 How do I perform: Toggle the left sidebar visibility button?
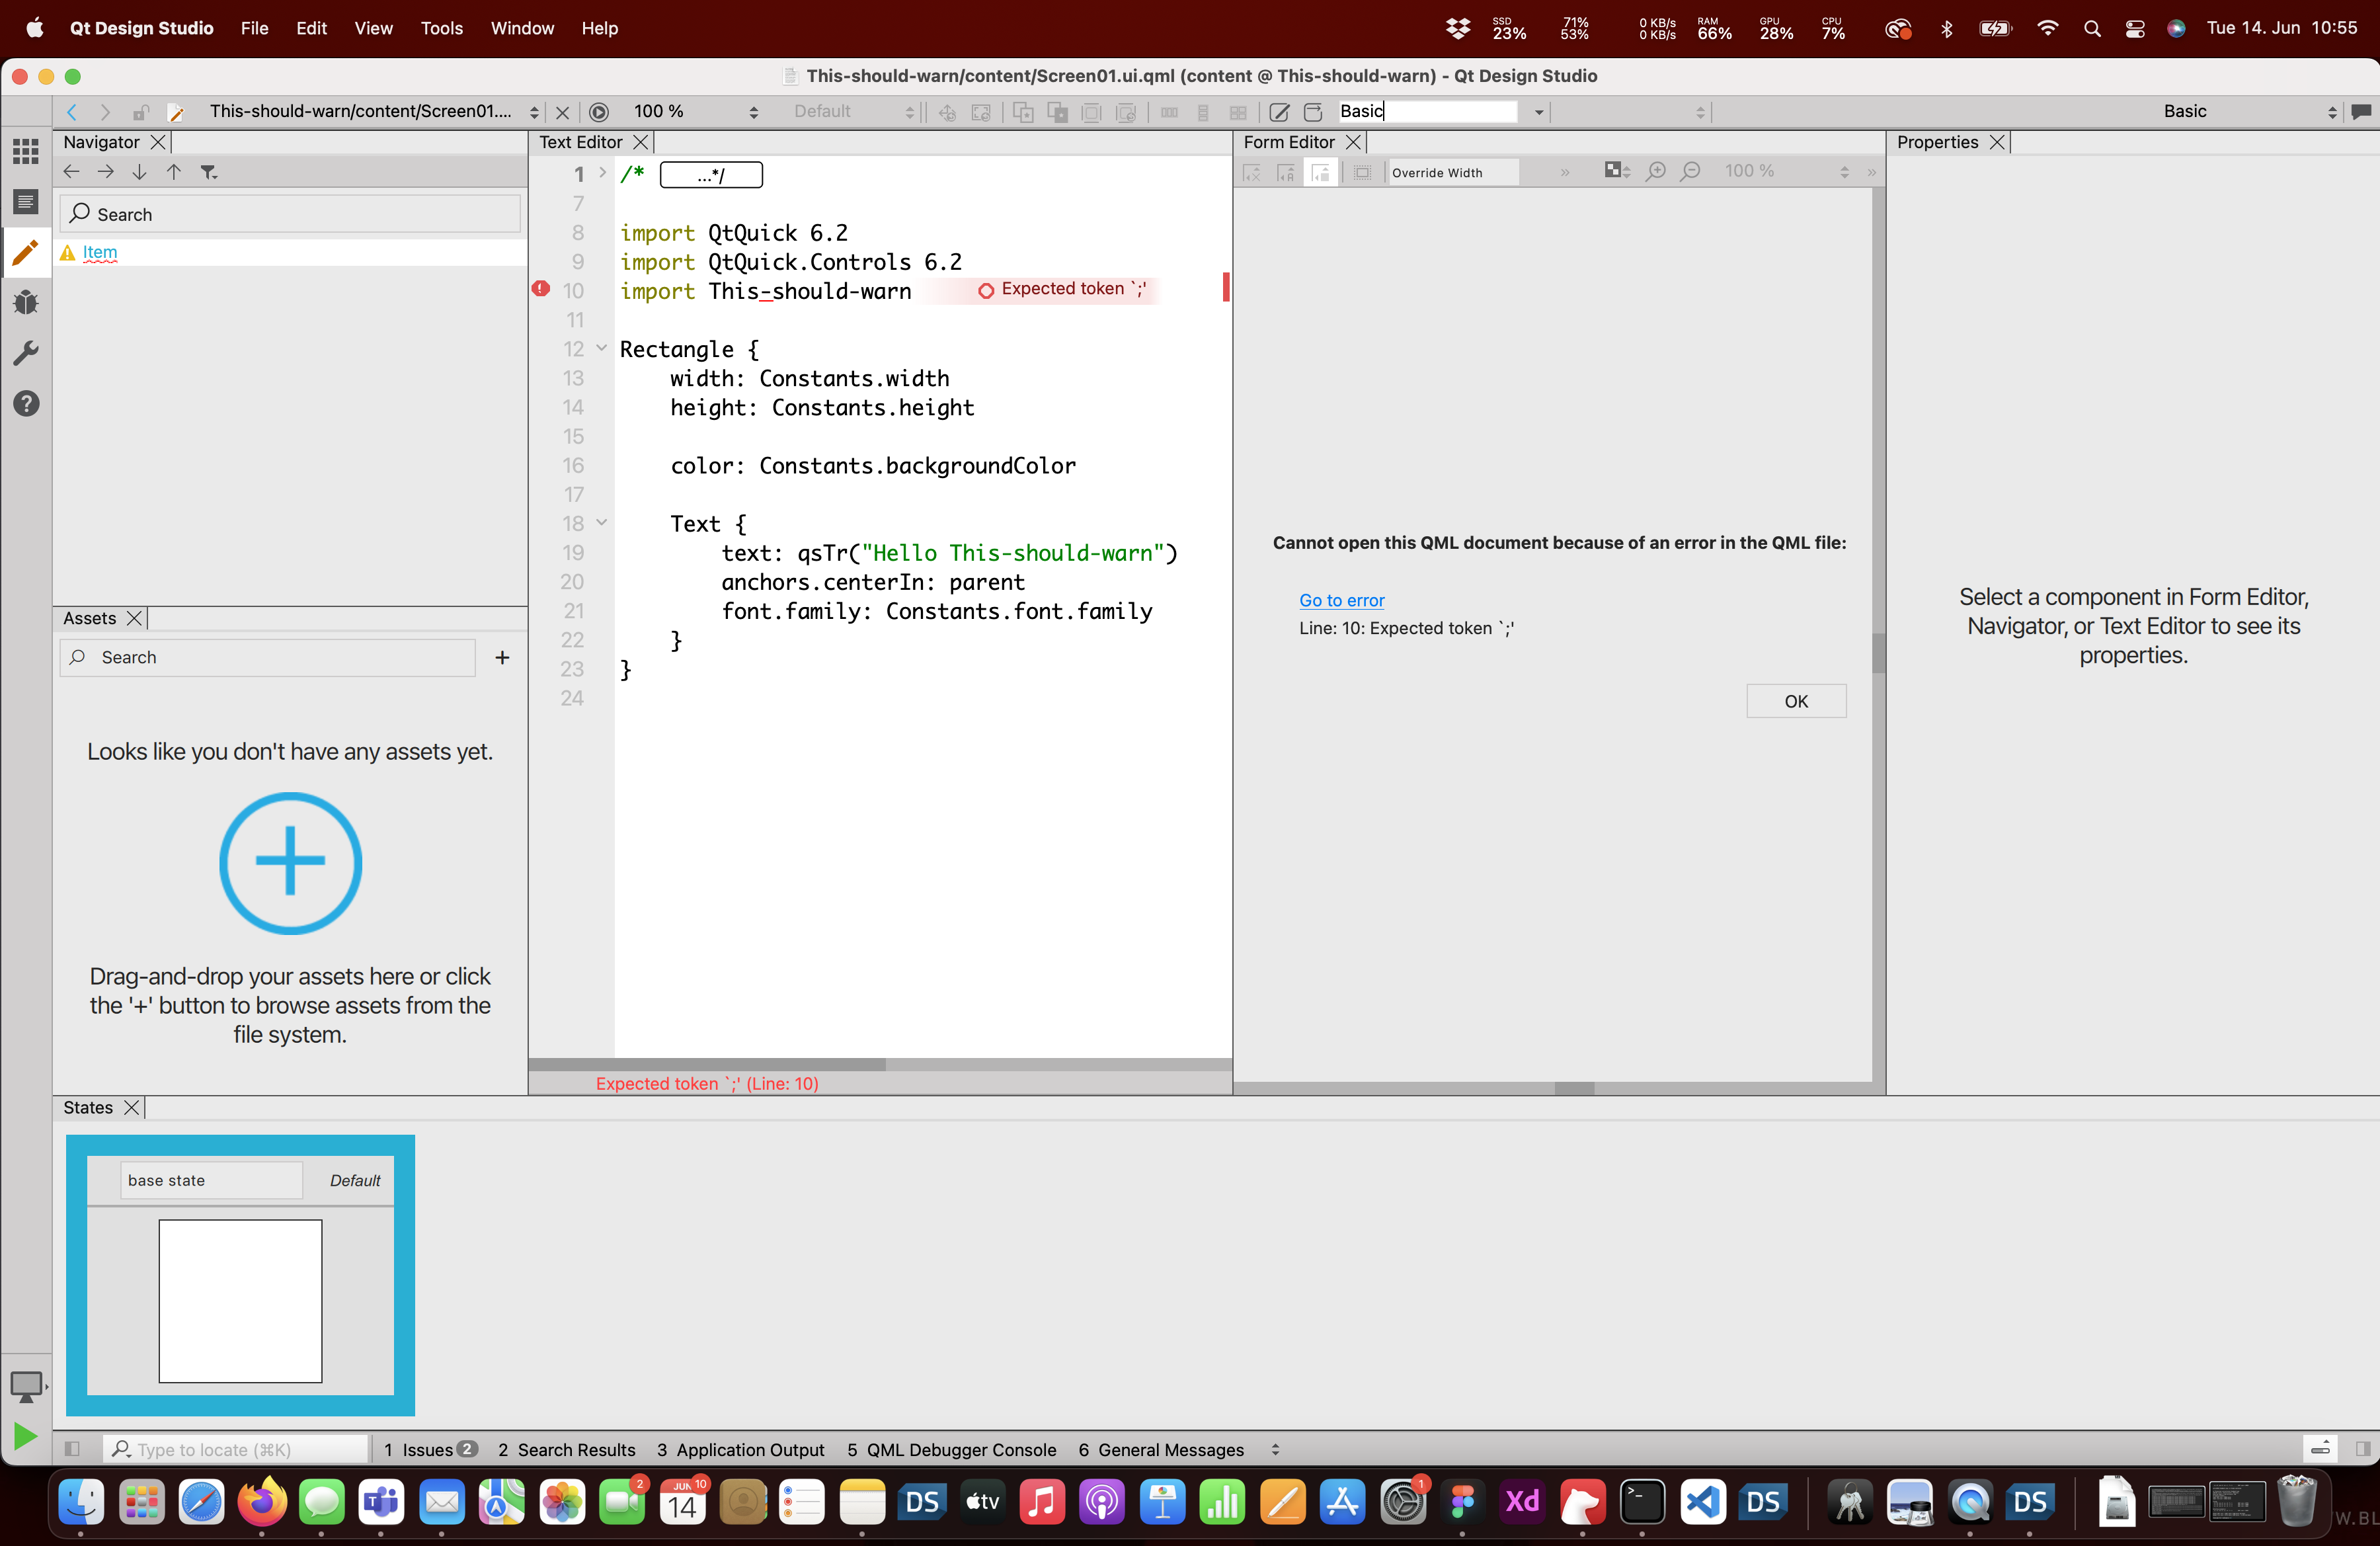coord(72,1449)
